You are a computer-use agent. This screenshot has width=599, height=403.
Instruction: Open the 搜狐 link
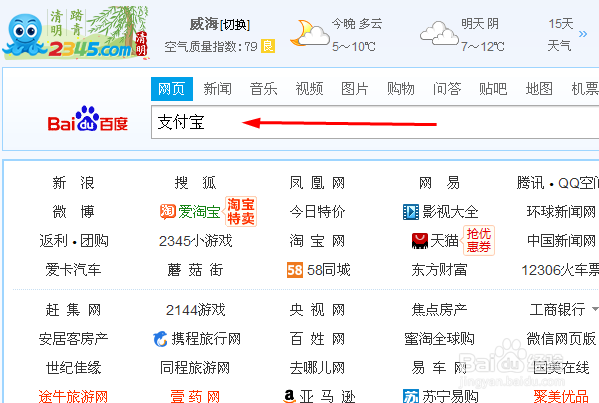[195, 183]
